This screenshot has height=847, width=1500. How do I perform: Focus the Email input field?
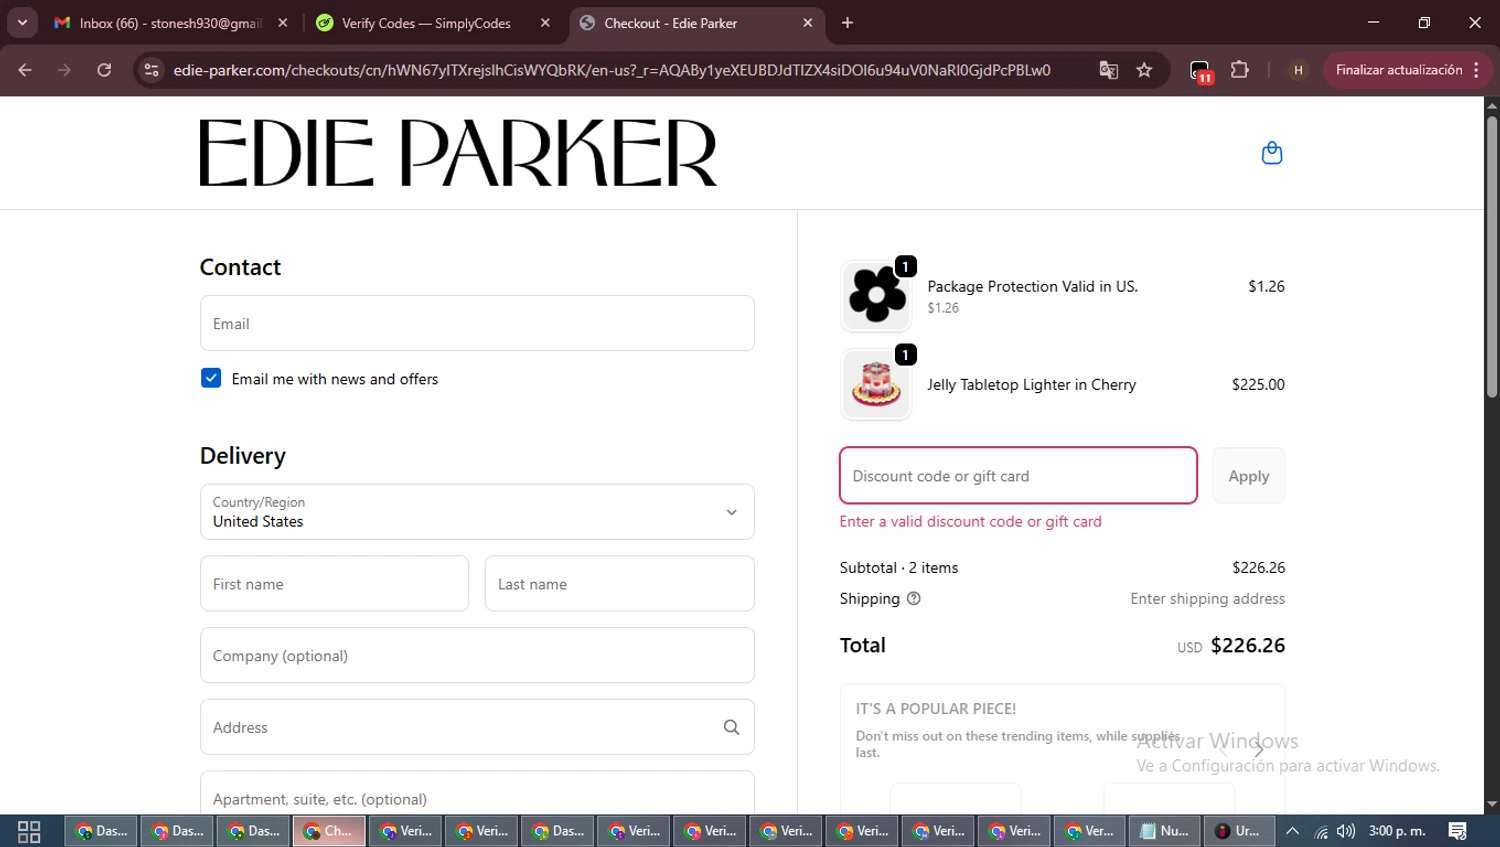tap(477, 323)
